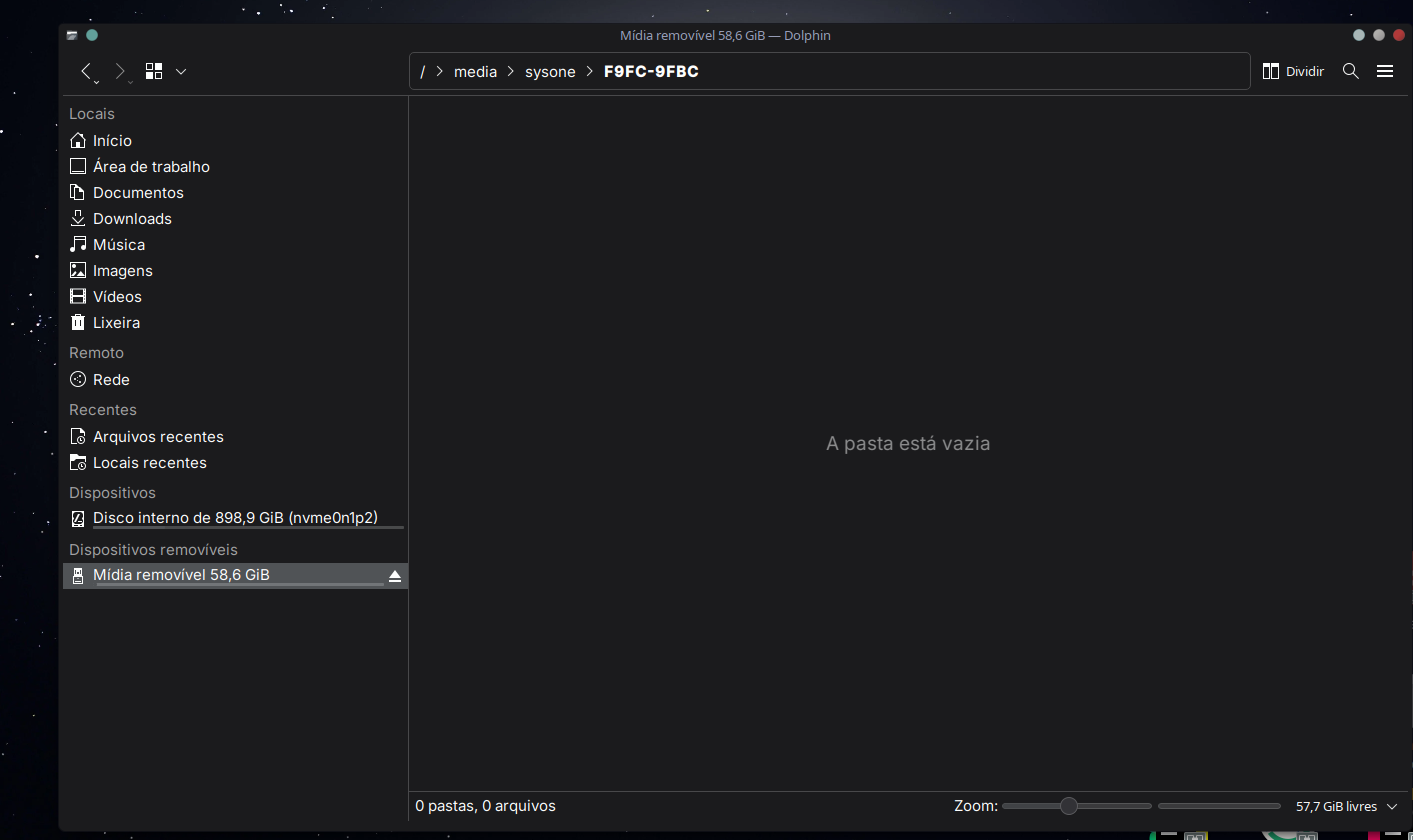
Task: Click the F9FC-9FBC current folder breadcrumb
Action: 651,72
